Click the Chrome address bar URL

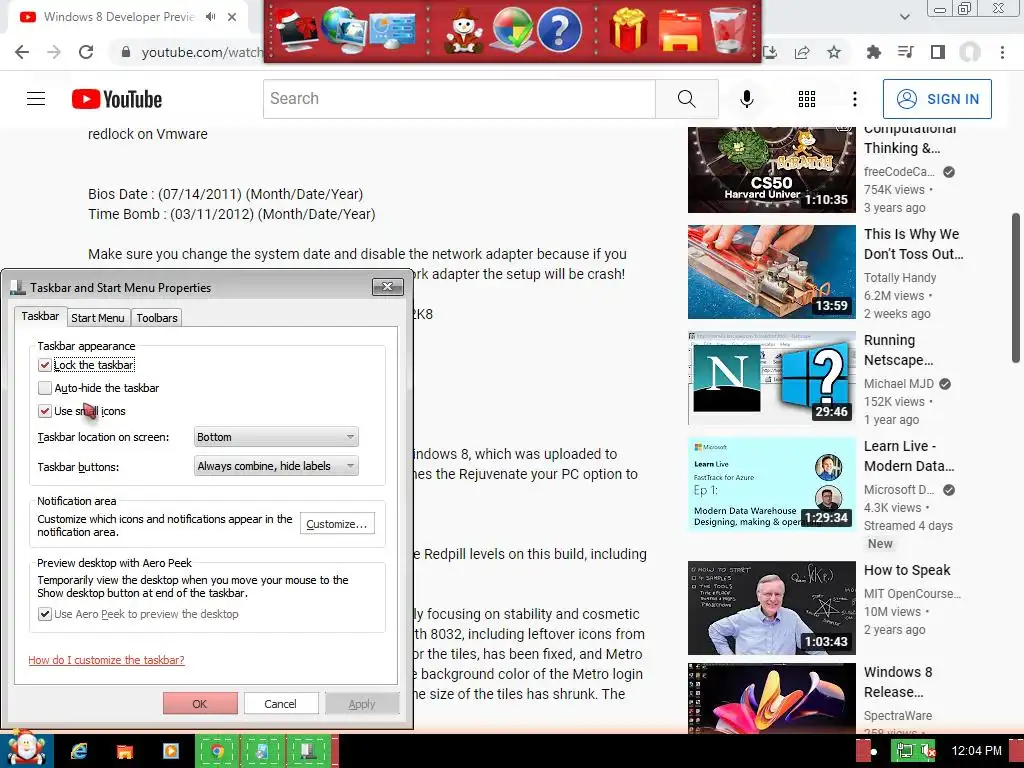pyautogui.click(x=202, y=52)
